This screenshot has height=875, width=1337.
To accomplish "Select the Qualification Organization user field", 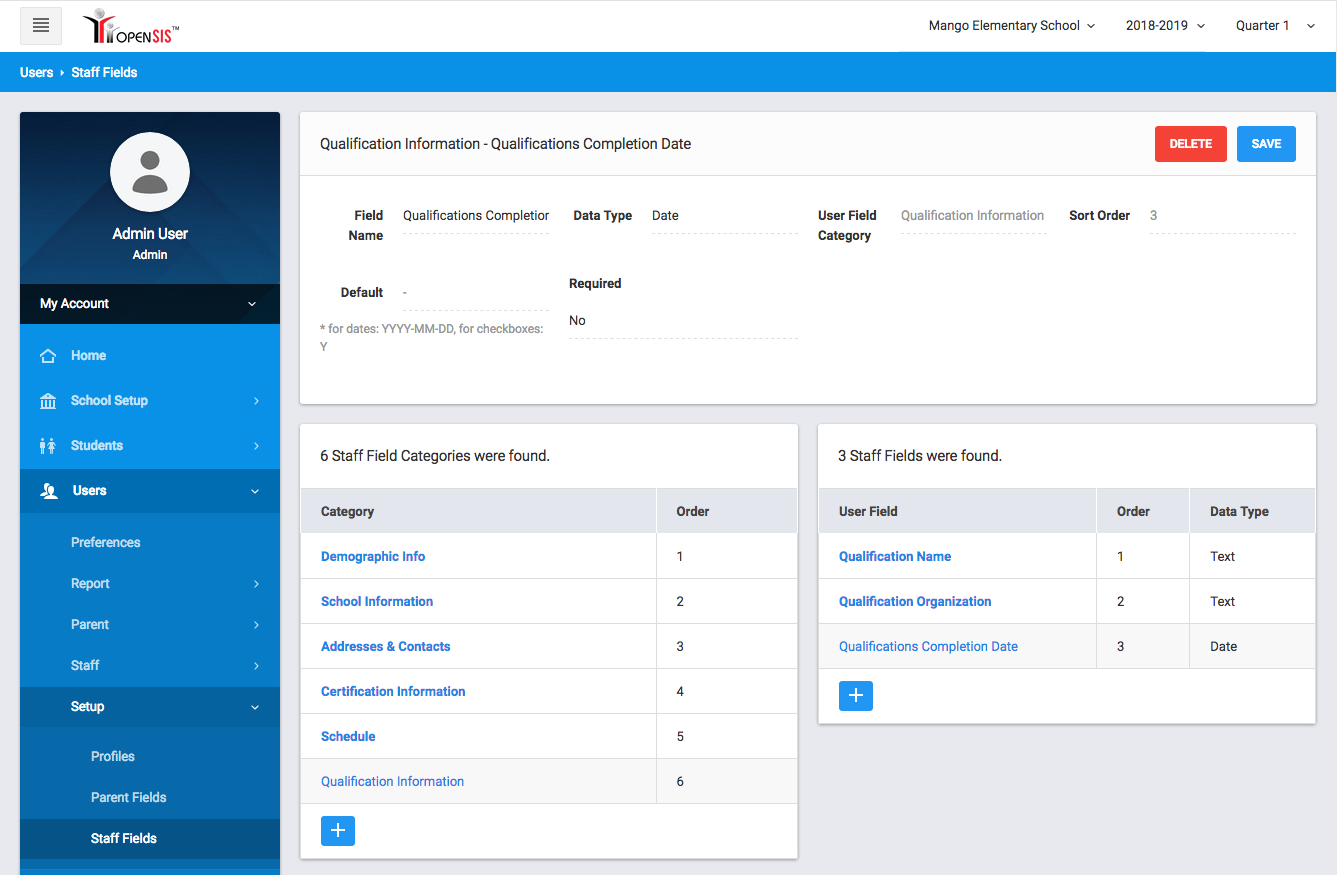I will (915, 602).
